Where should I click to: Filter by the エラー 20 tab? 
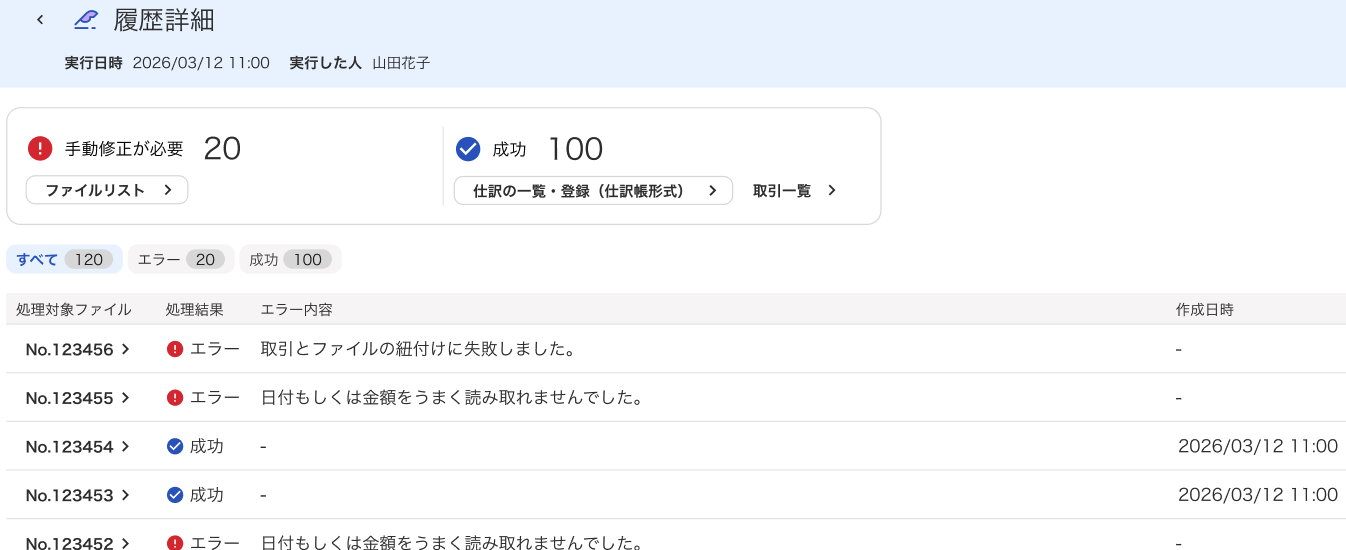click(181, 259)
